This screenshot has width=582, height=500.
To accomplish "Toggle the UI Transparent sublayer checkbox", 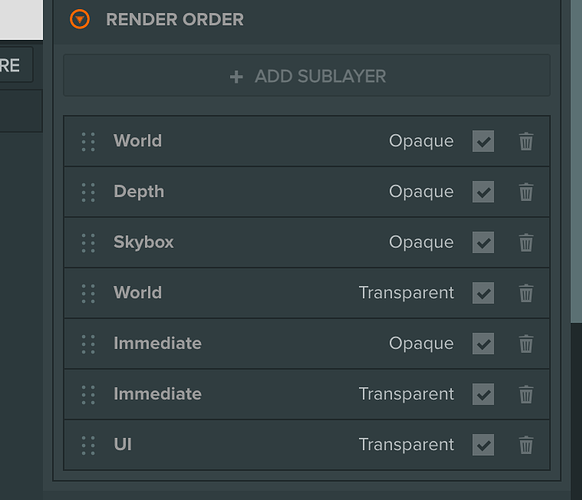I will tap(483, 445).
